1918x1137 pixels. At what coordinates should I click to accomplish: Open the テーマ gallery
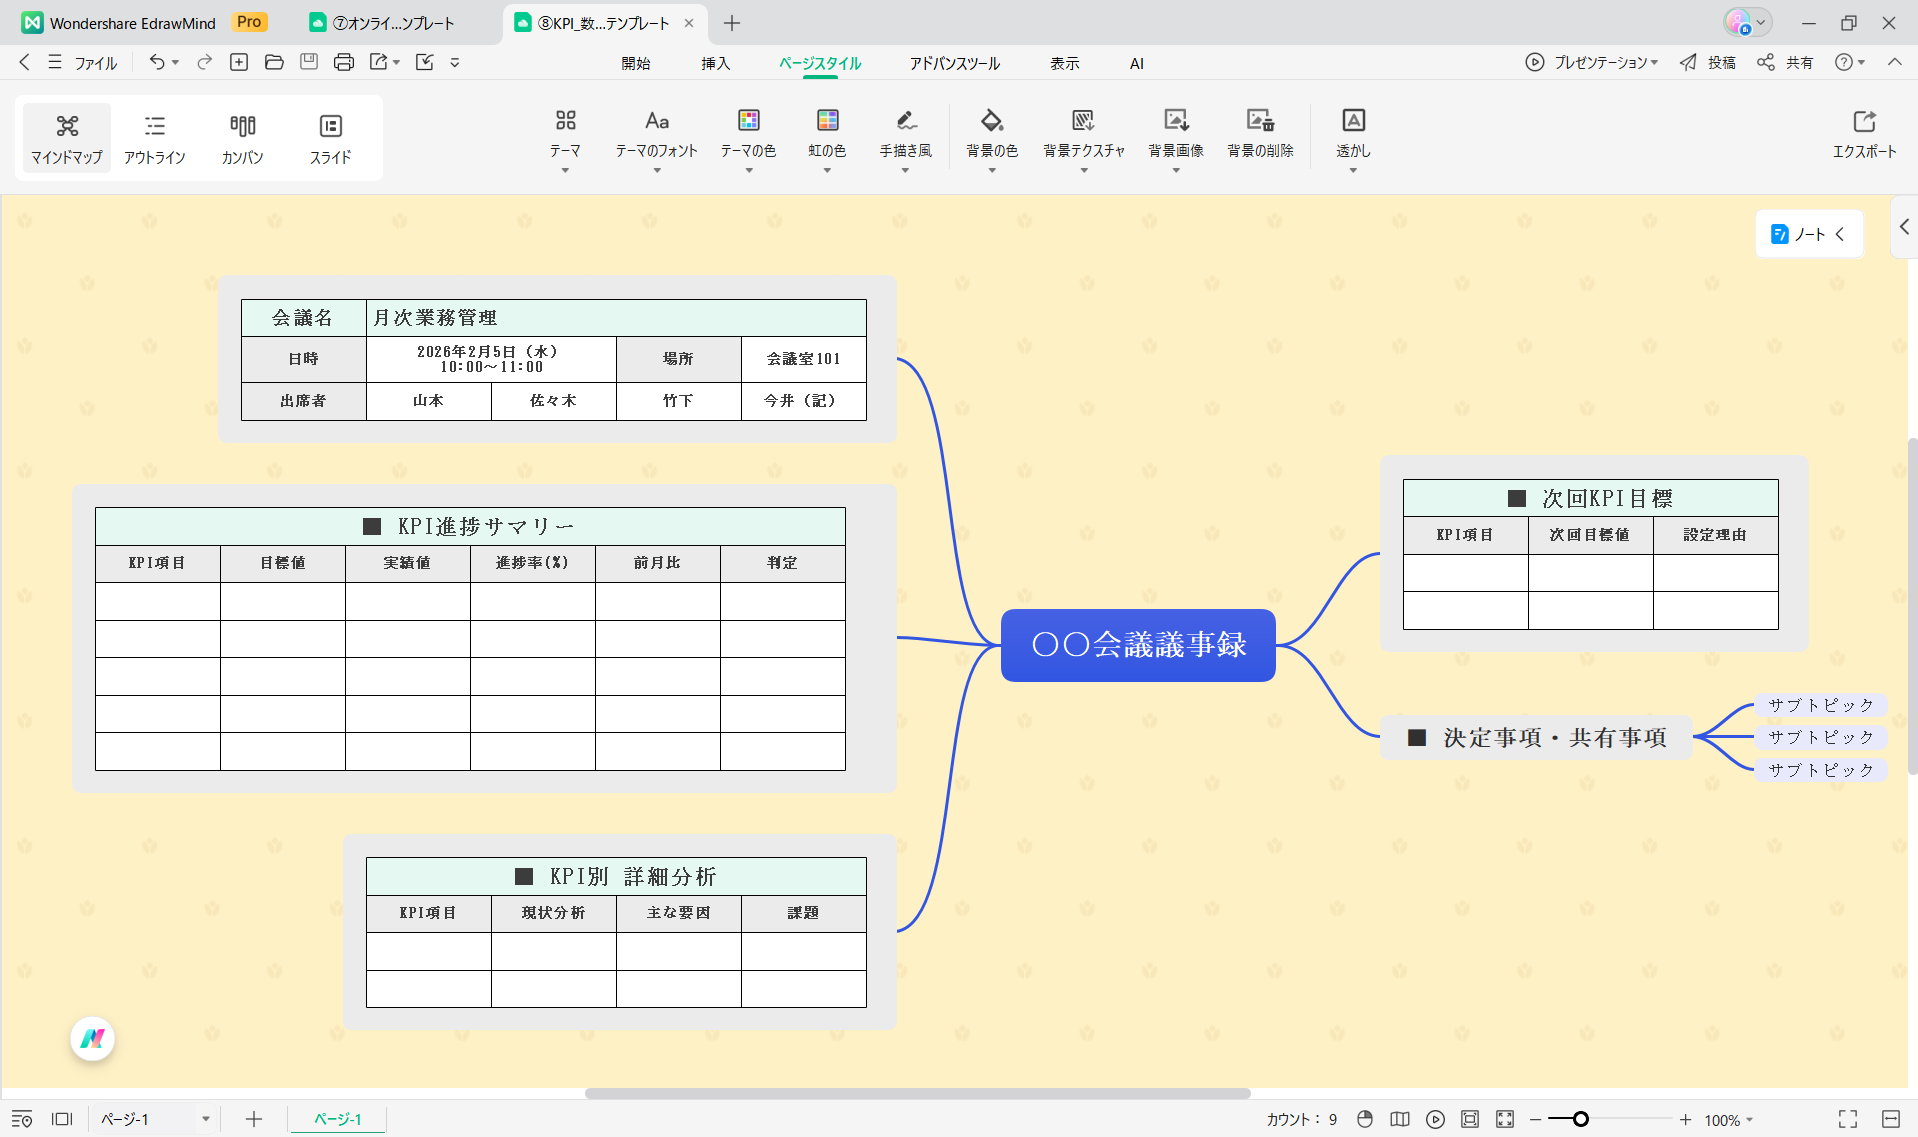[x=565, y=138]
